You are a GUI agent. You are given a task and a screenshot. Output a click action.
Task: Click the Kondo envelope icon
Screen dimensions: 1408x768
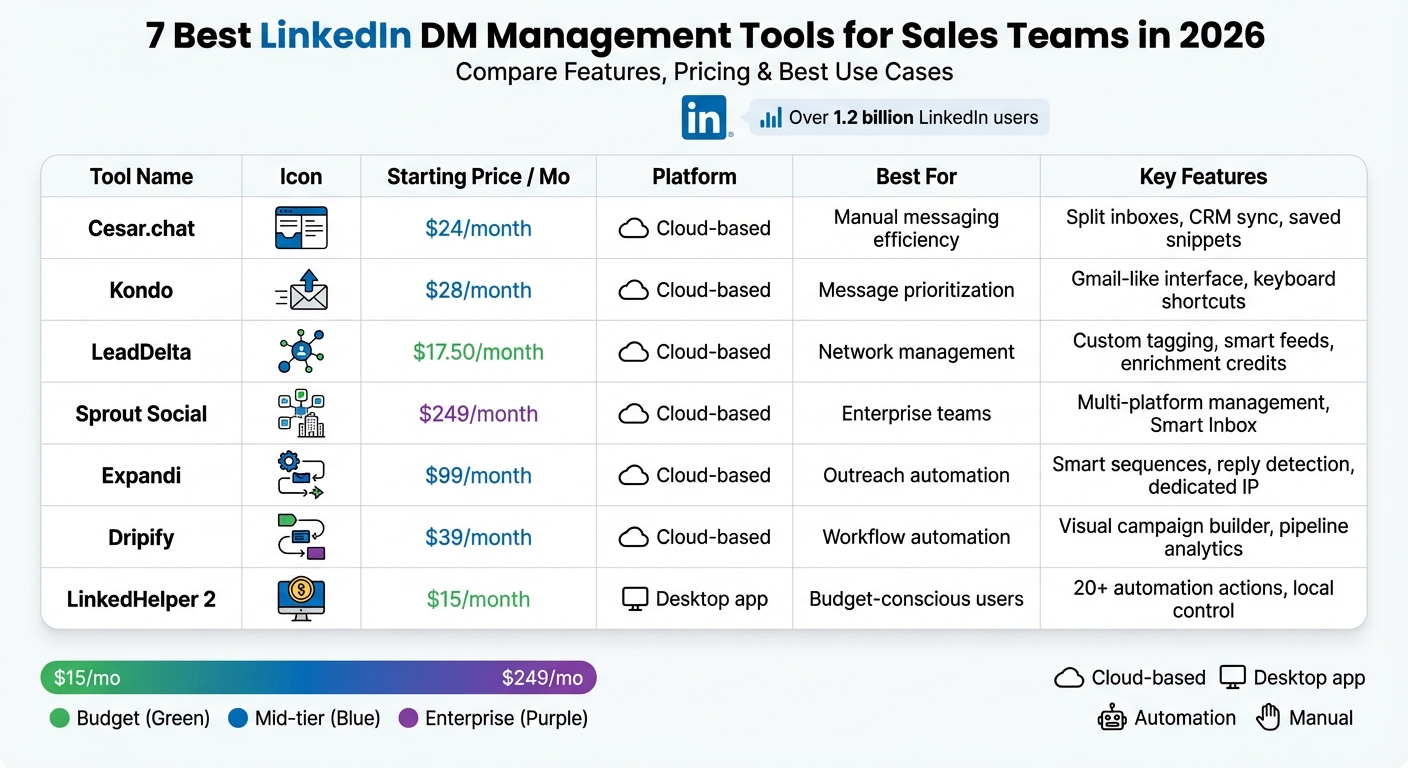click(x=301, y=289)
